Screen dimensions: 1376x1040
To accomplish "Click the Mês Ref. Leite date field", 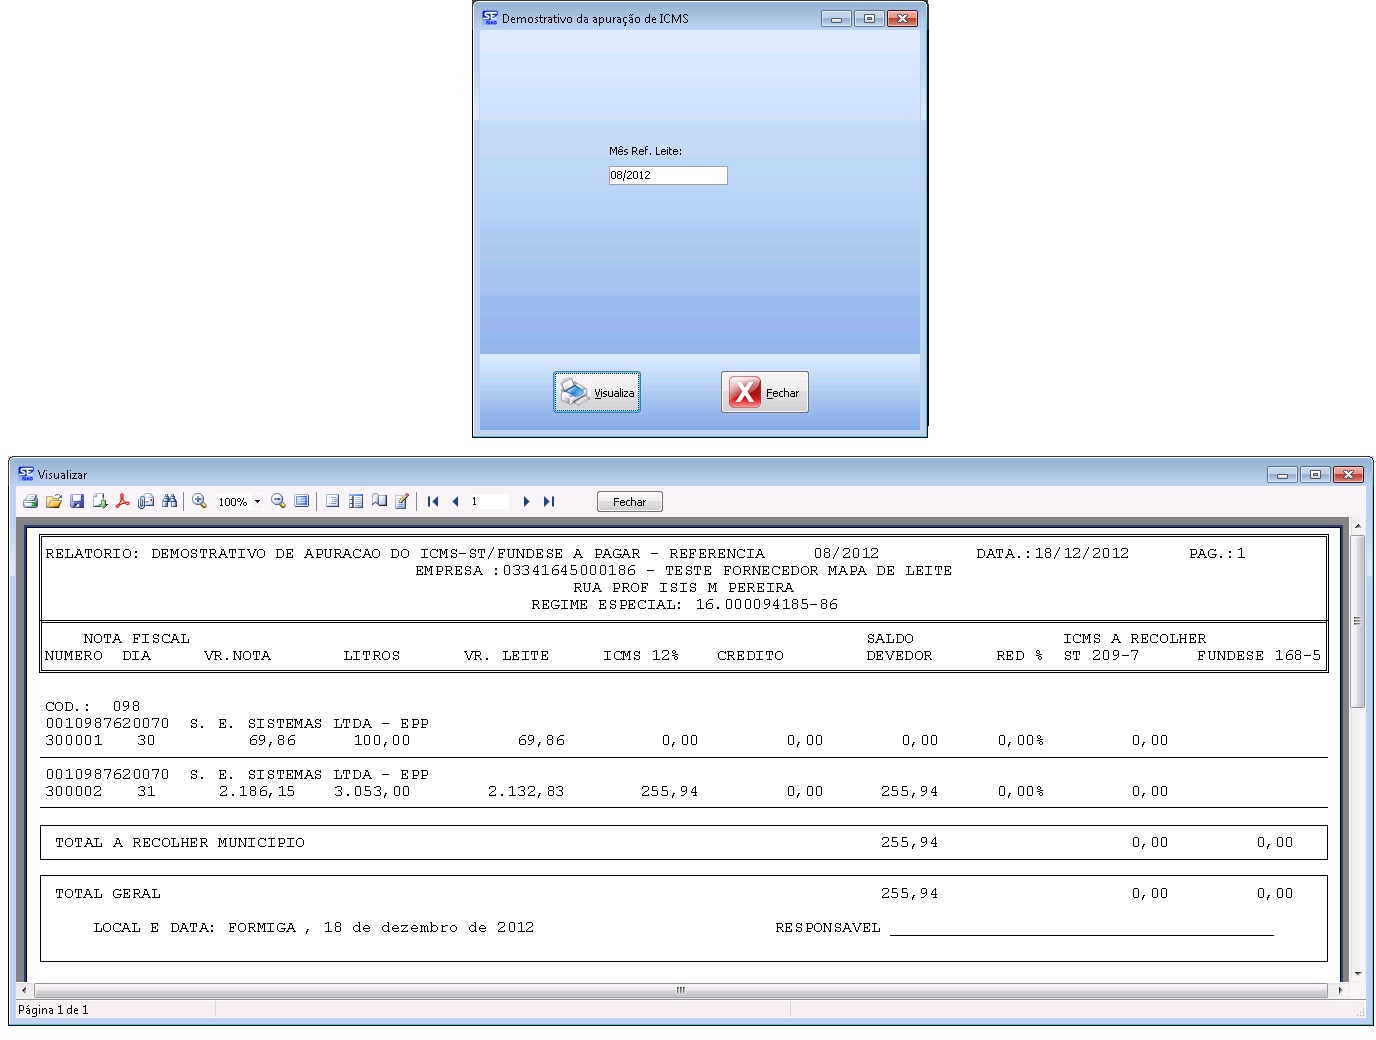I will pos(667,175).
